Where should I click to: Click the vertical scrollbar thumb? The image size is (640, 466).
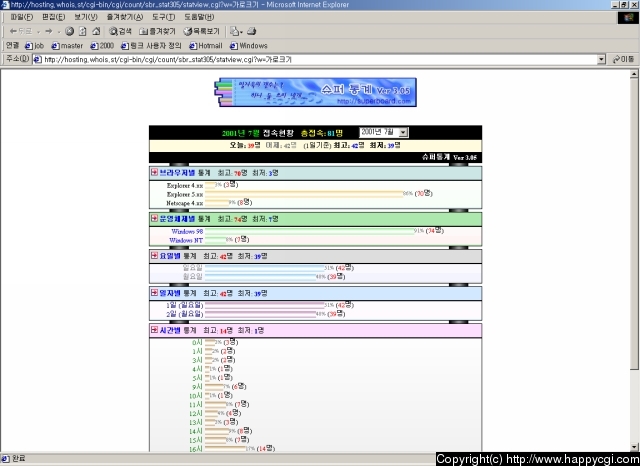[x=634, y=224]
